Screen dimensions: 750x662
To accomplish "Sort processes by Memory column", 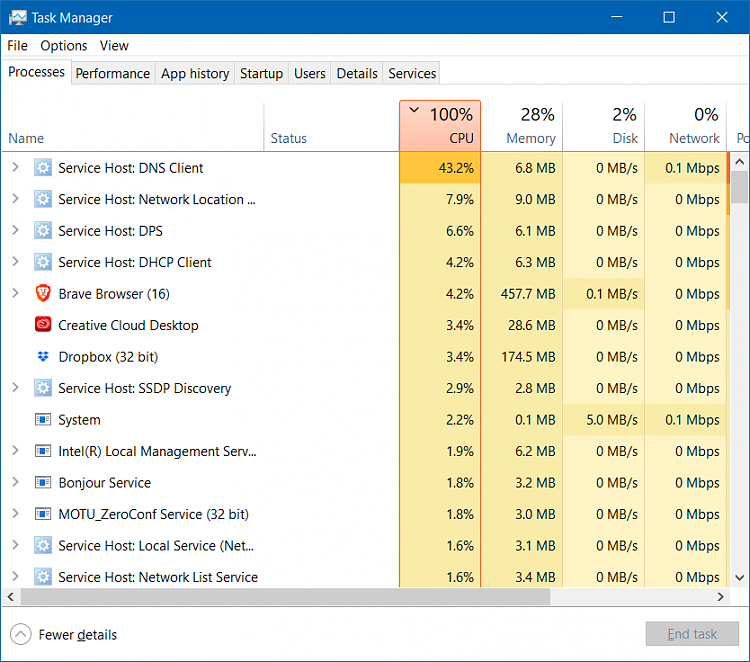I will (521, 126).
